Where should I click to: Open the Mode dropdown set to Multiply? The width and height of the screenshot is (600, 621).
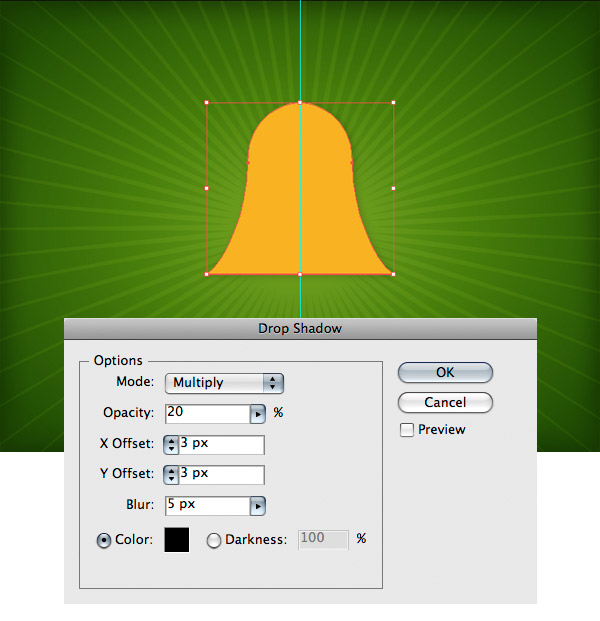click(x=224, y=383)
